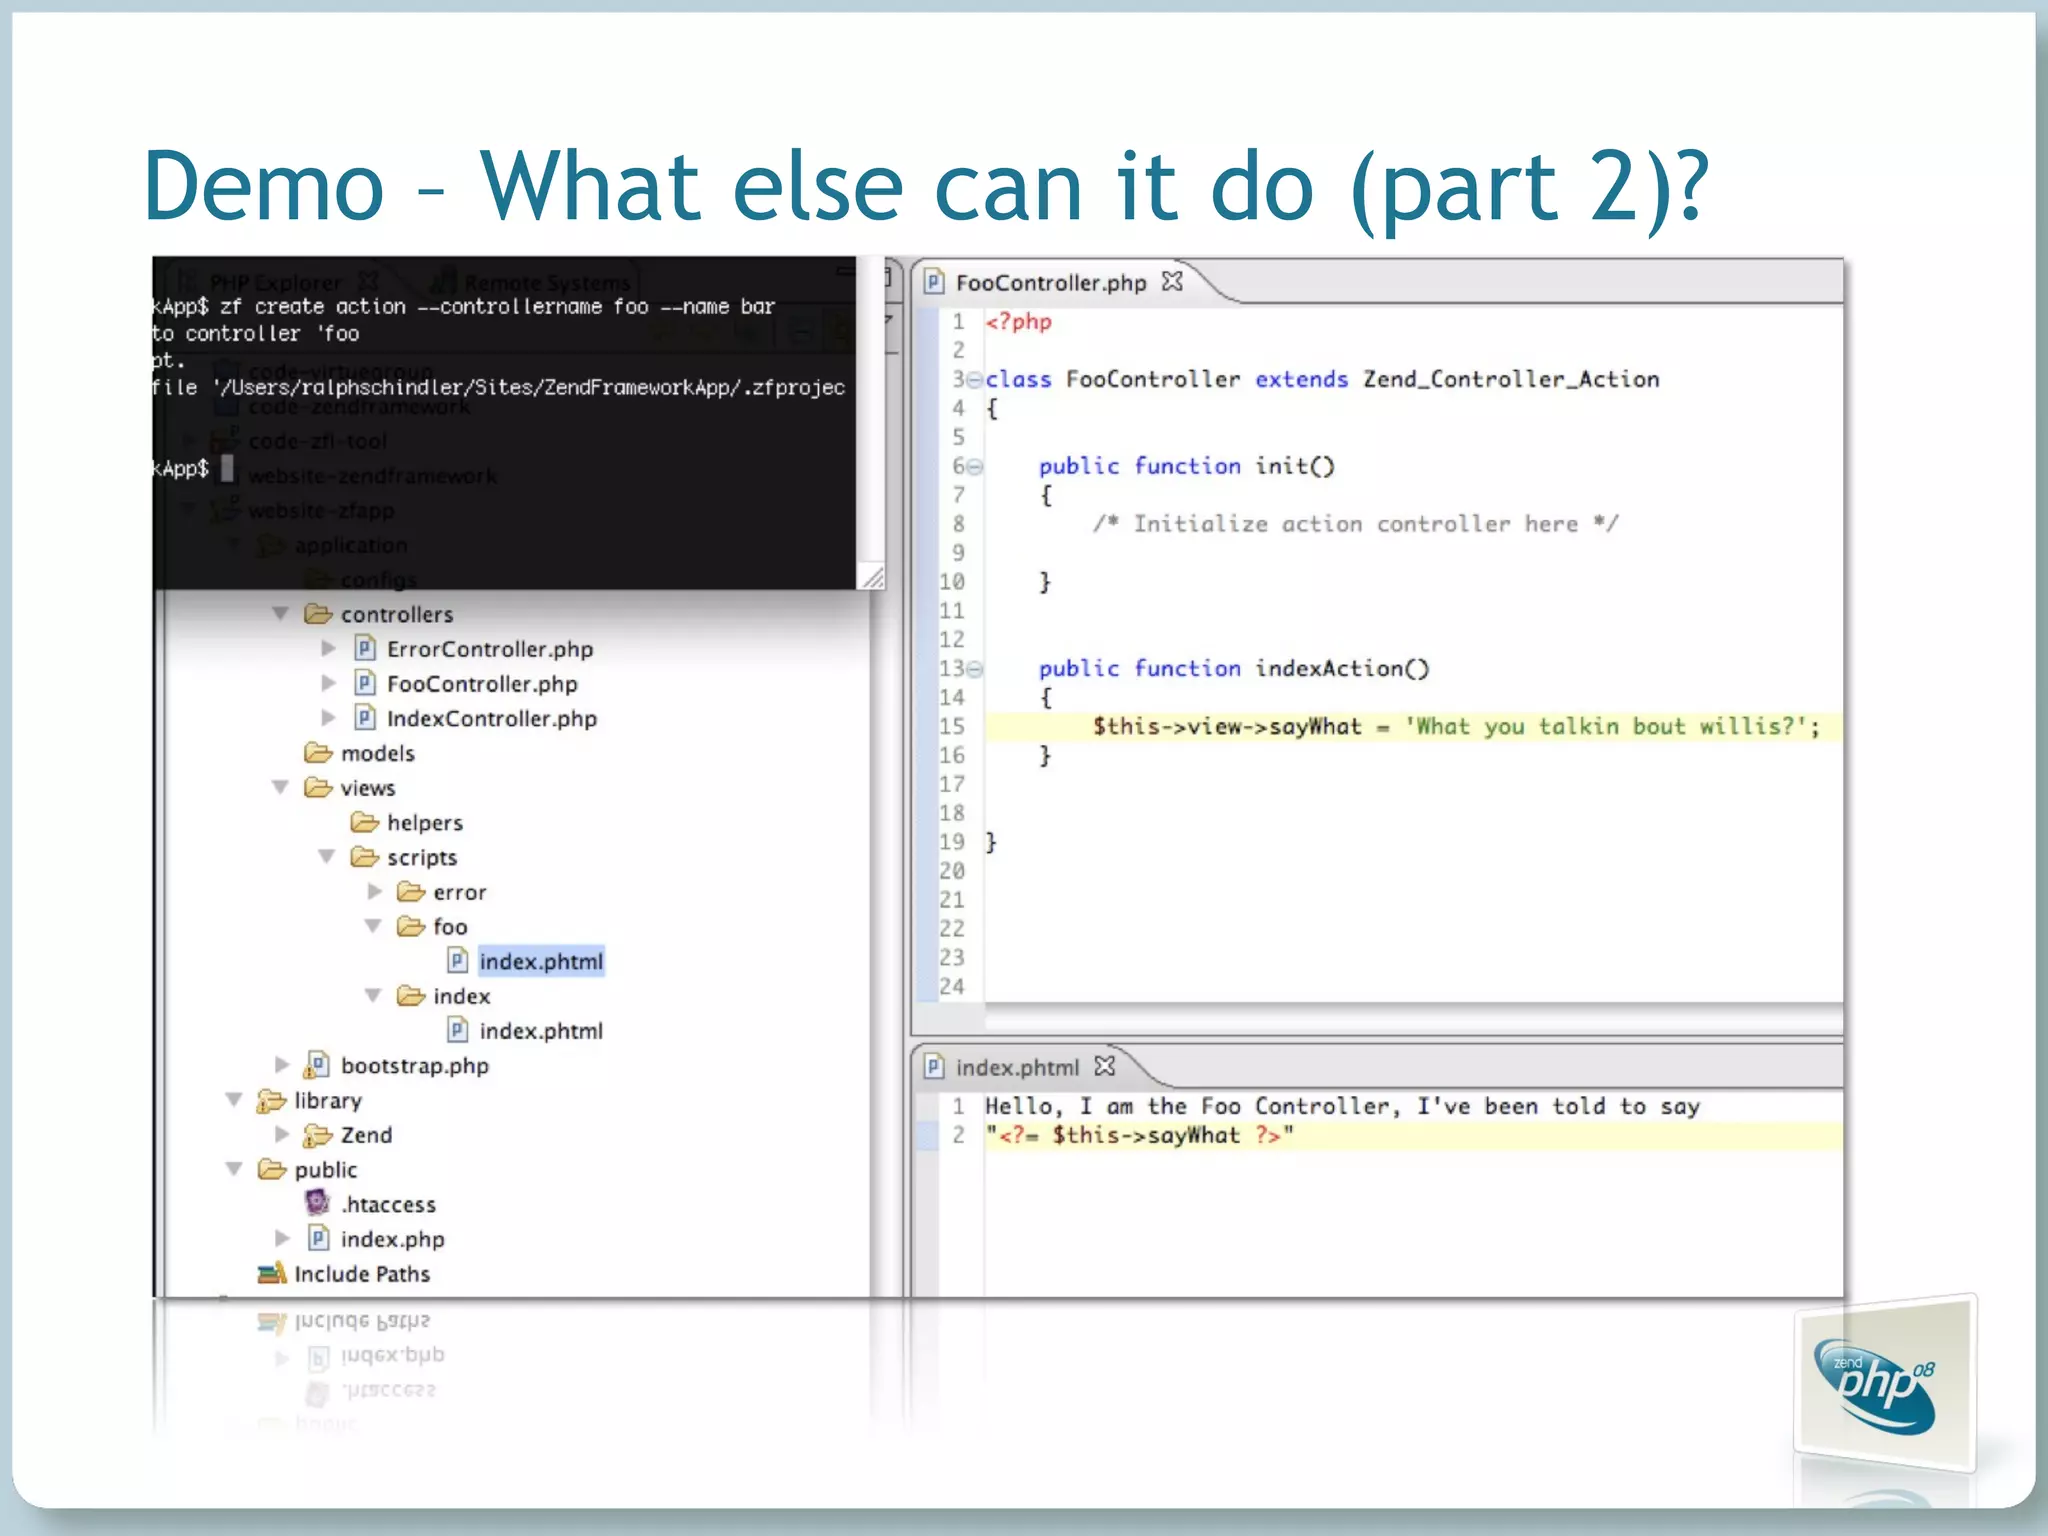Switch to FooController.php editor tab
The width and height of the screenshot is (2048, 1536).
pos(1050,283)
